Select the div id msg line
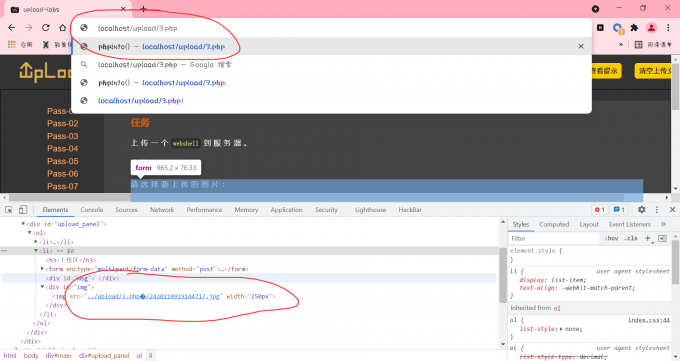The height and width of the screenshot is (361, 680). point(249,278)
